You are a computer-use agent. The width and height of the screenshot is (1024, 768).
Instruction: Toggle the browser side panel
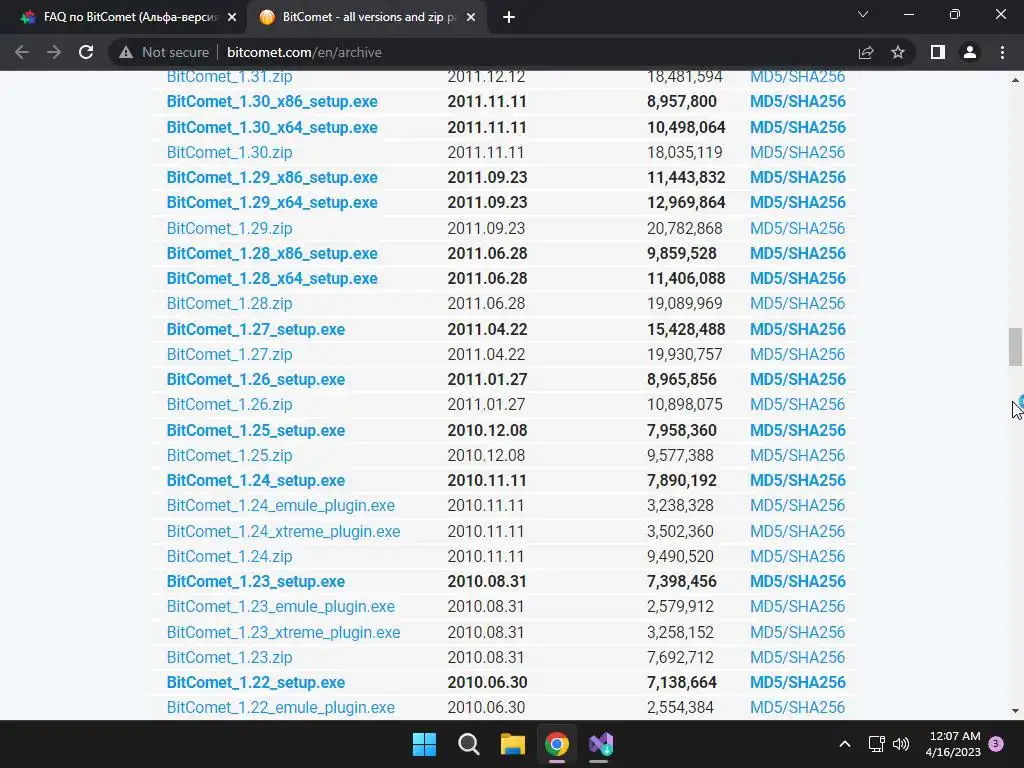click(x=938, y=52)
